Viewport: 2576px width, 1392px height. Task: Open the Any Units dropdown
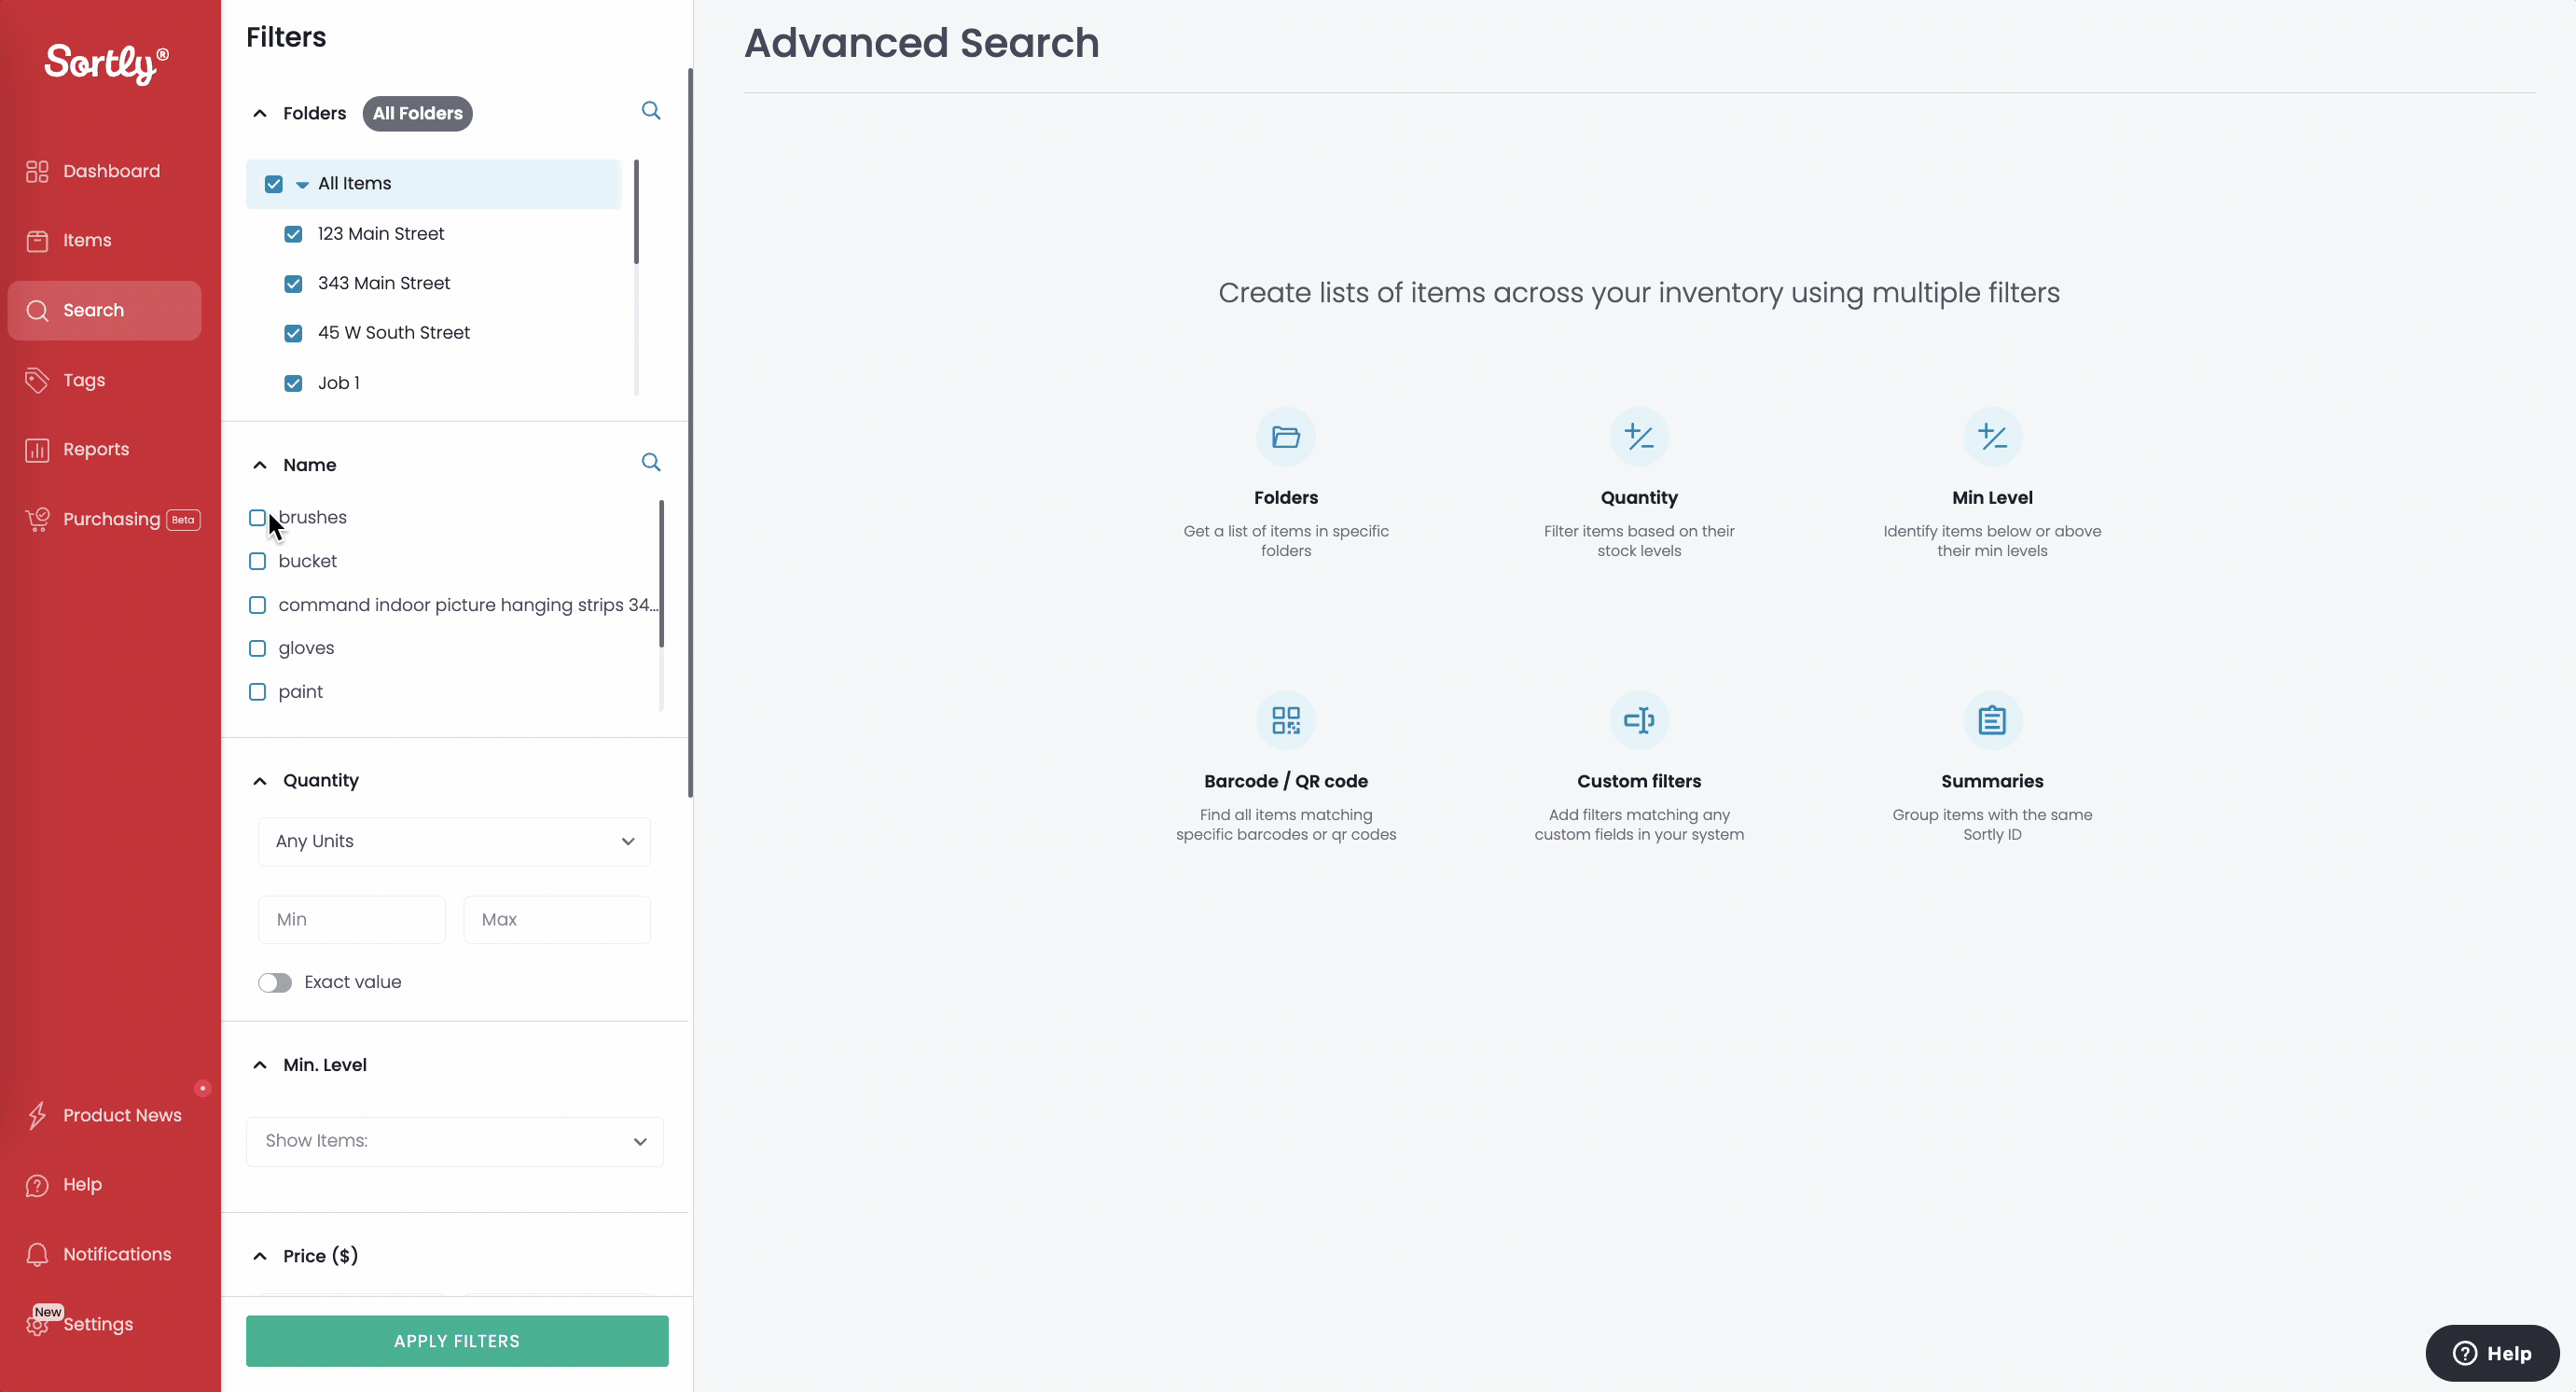454,841
